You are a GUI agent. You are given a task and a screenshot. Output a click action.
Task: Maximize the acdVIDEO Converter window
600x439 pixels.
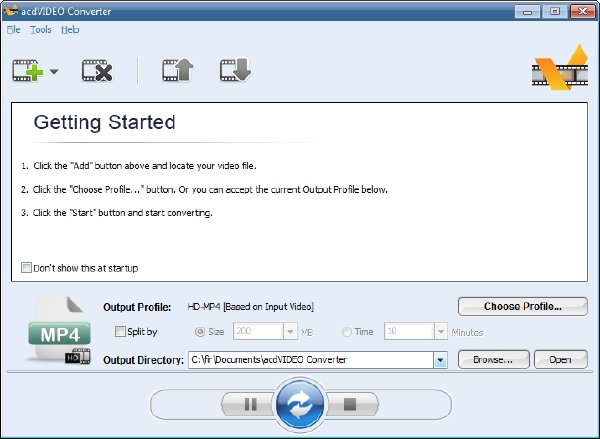pos(555,11)
